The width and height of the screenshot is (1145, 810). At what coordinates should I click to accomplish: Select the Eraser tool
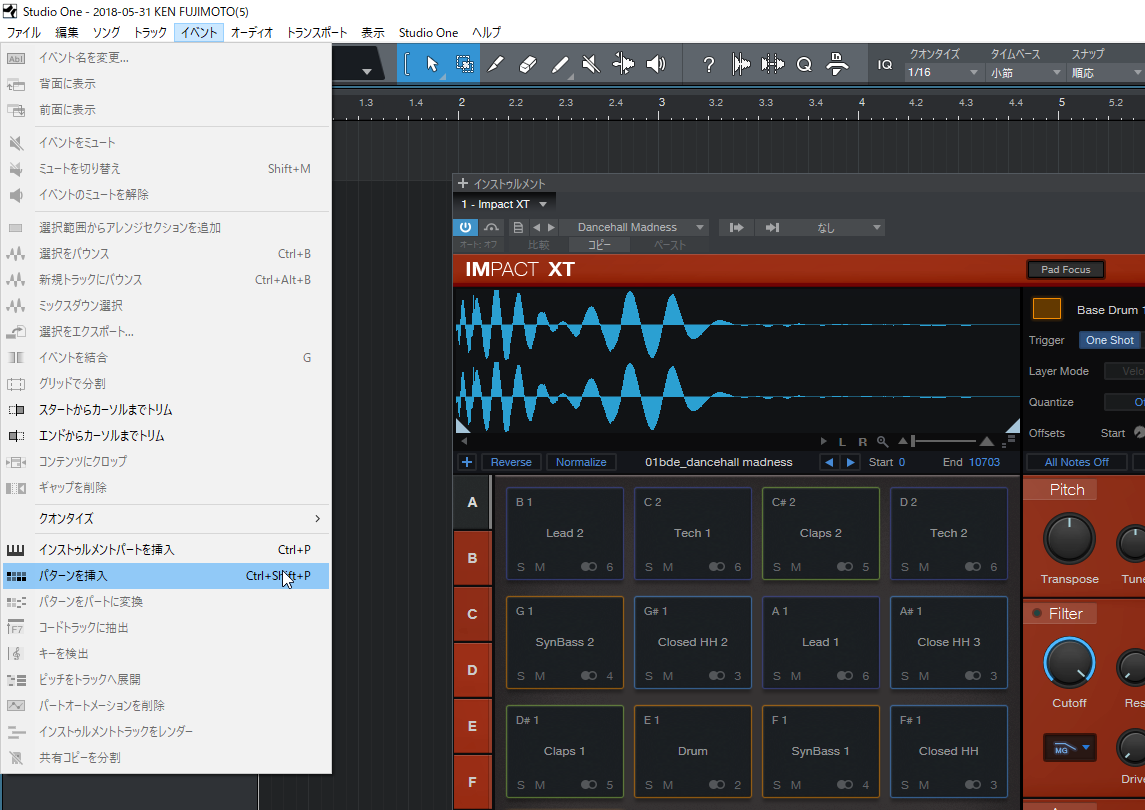[528, 64]
